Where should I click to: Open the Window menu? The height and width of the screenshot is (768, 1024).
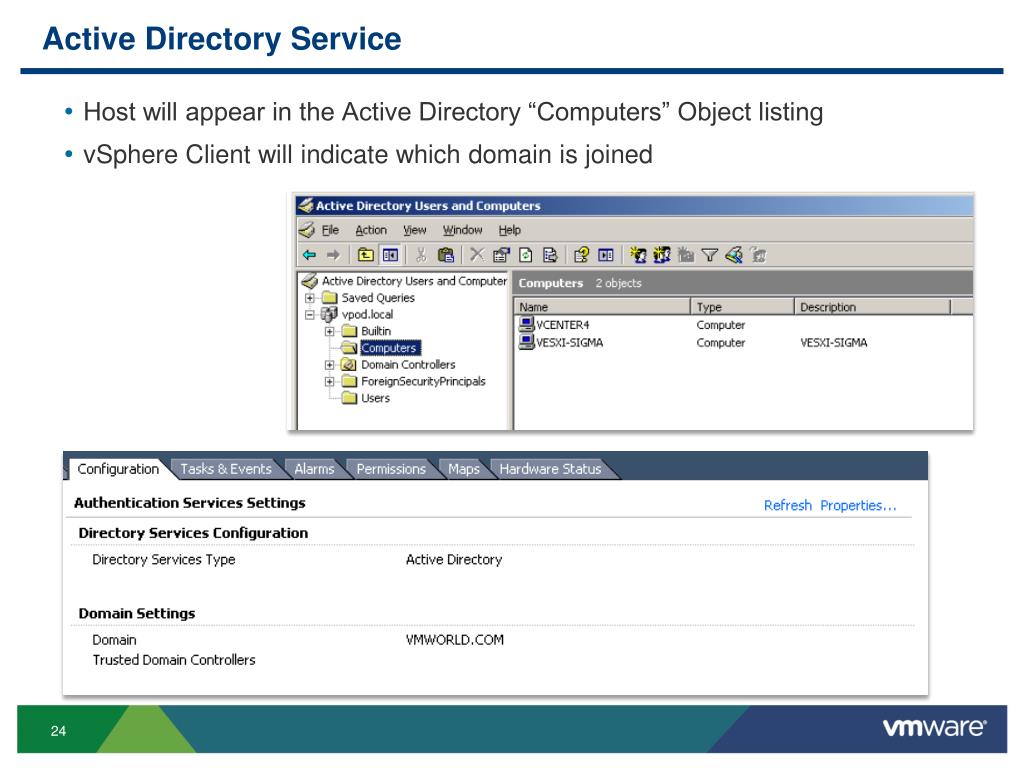462,230
